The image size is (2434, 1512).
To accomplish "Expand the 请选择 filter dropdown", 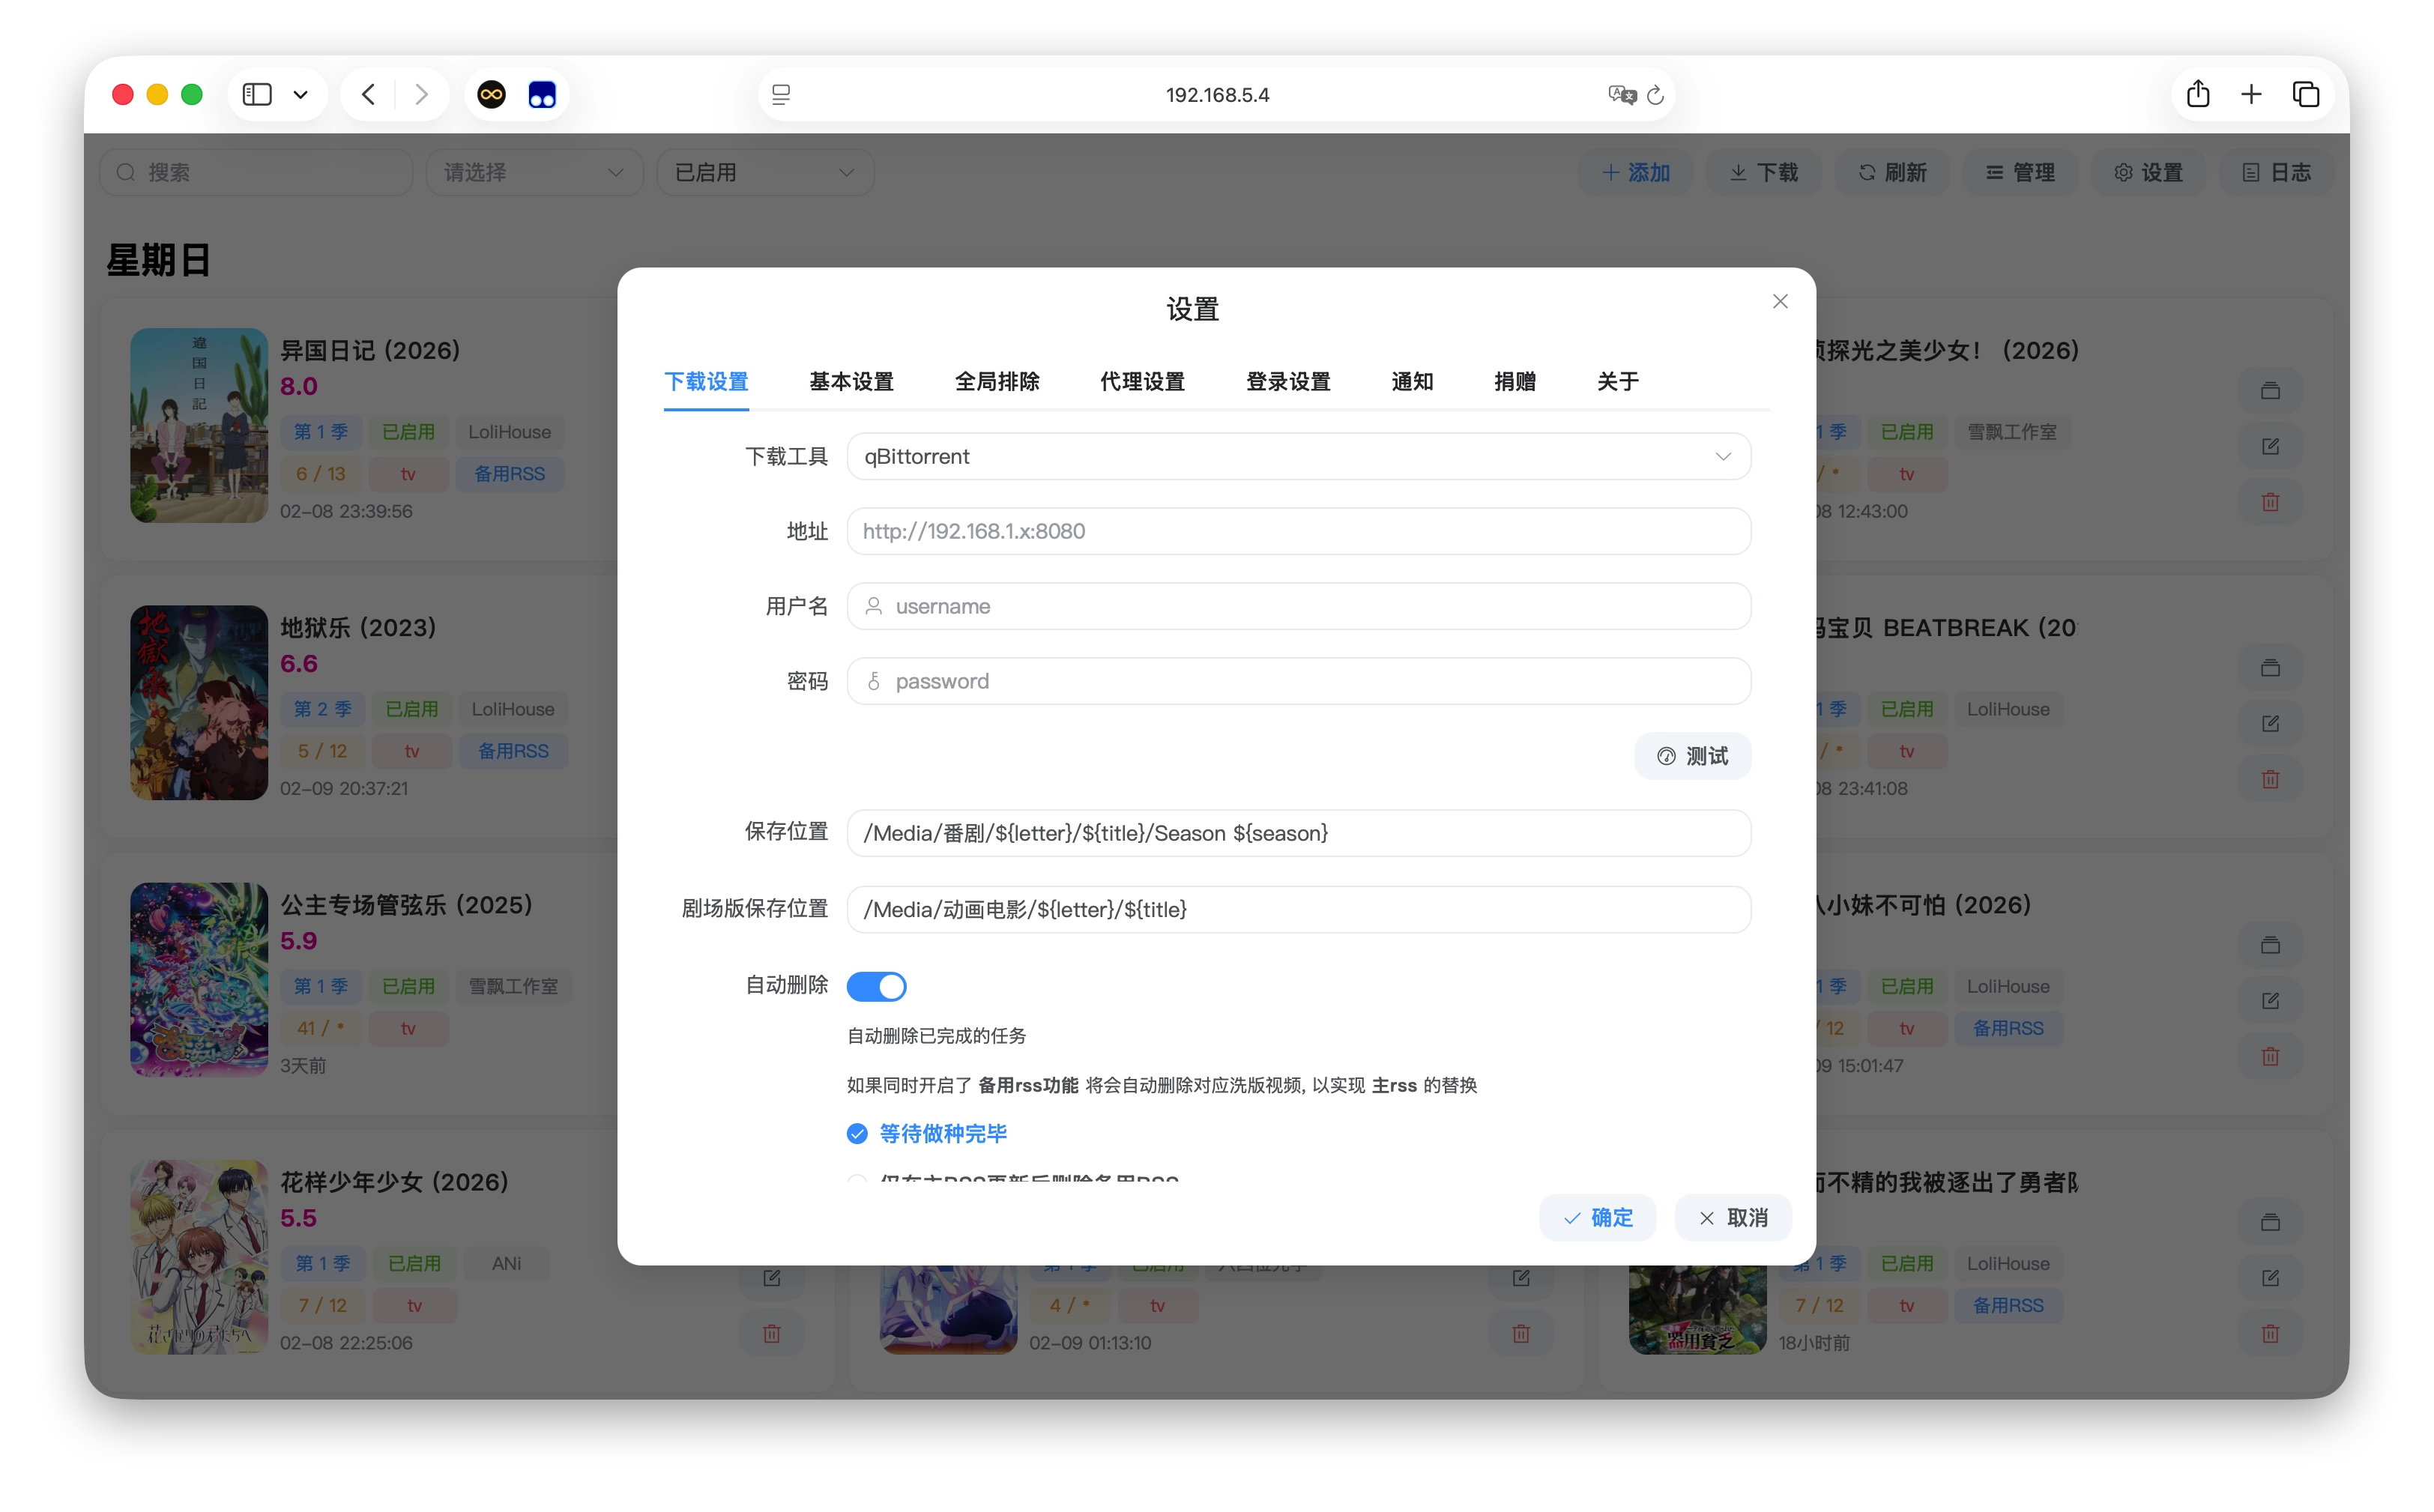I will pyautogui.click(x=534, y=172).
